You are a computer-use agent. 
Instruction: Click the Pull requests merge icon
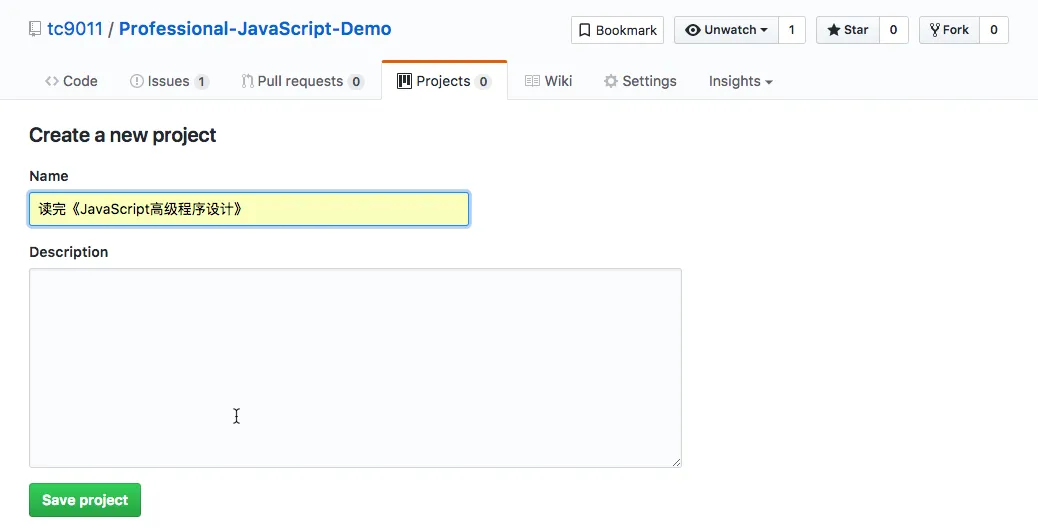tap(247, 81)
